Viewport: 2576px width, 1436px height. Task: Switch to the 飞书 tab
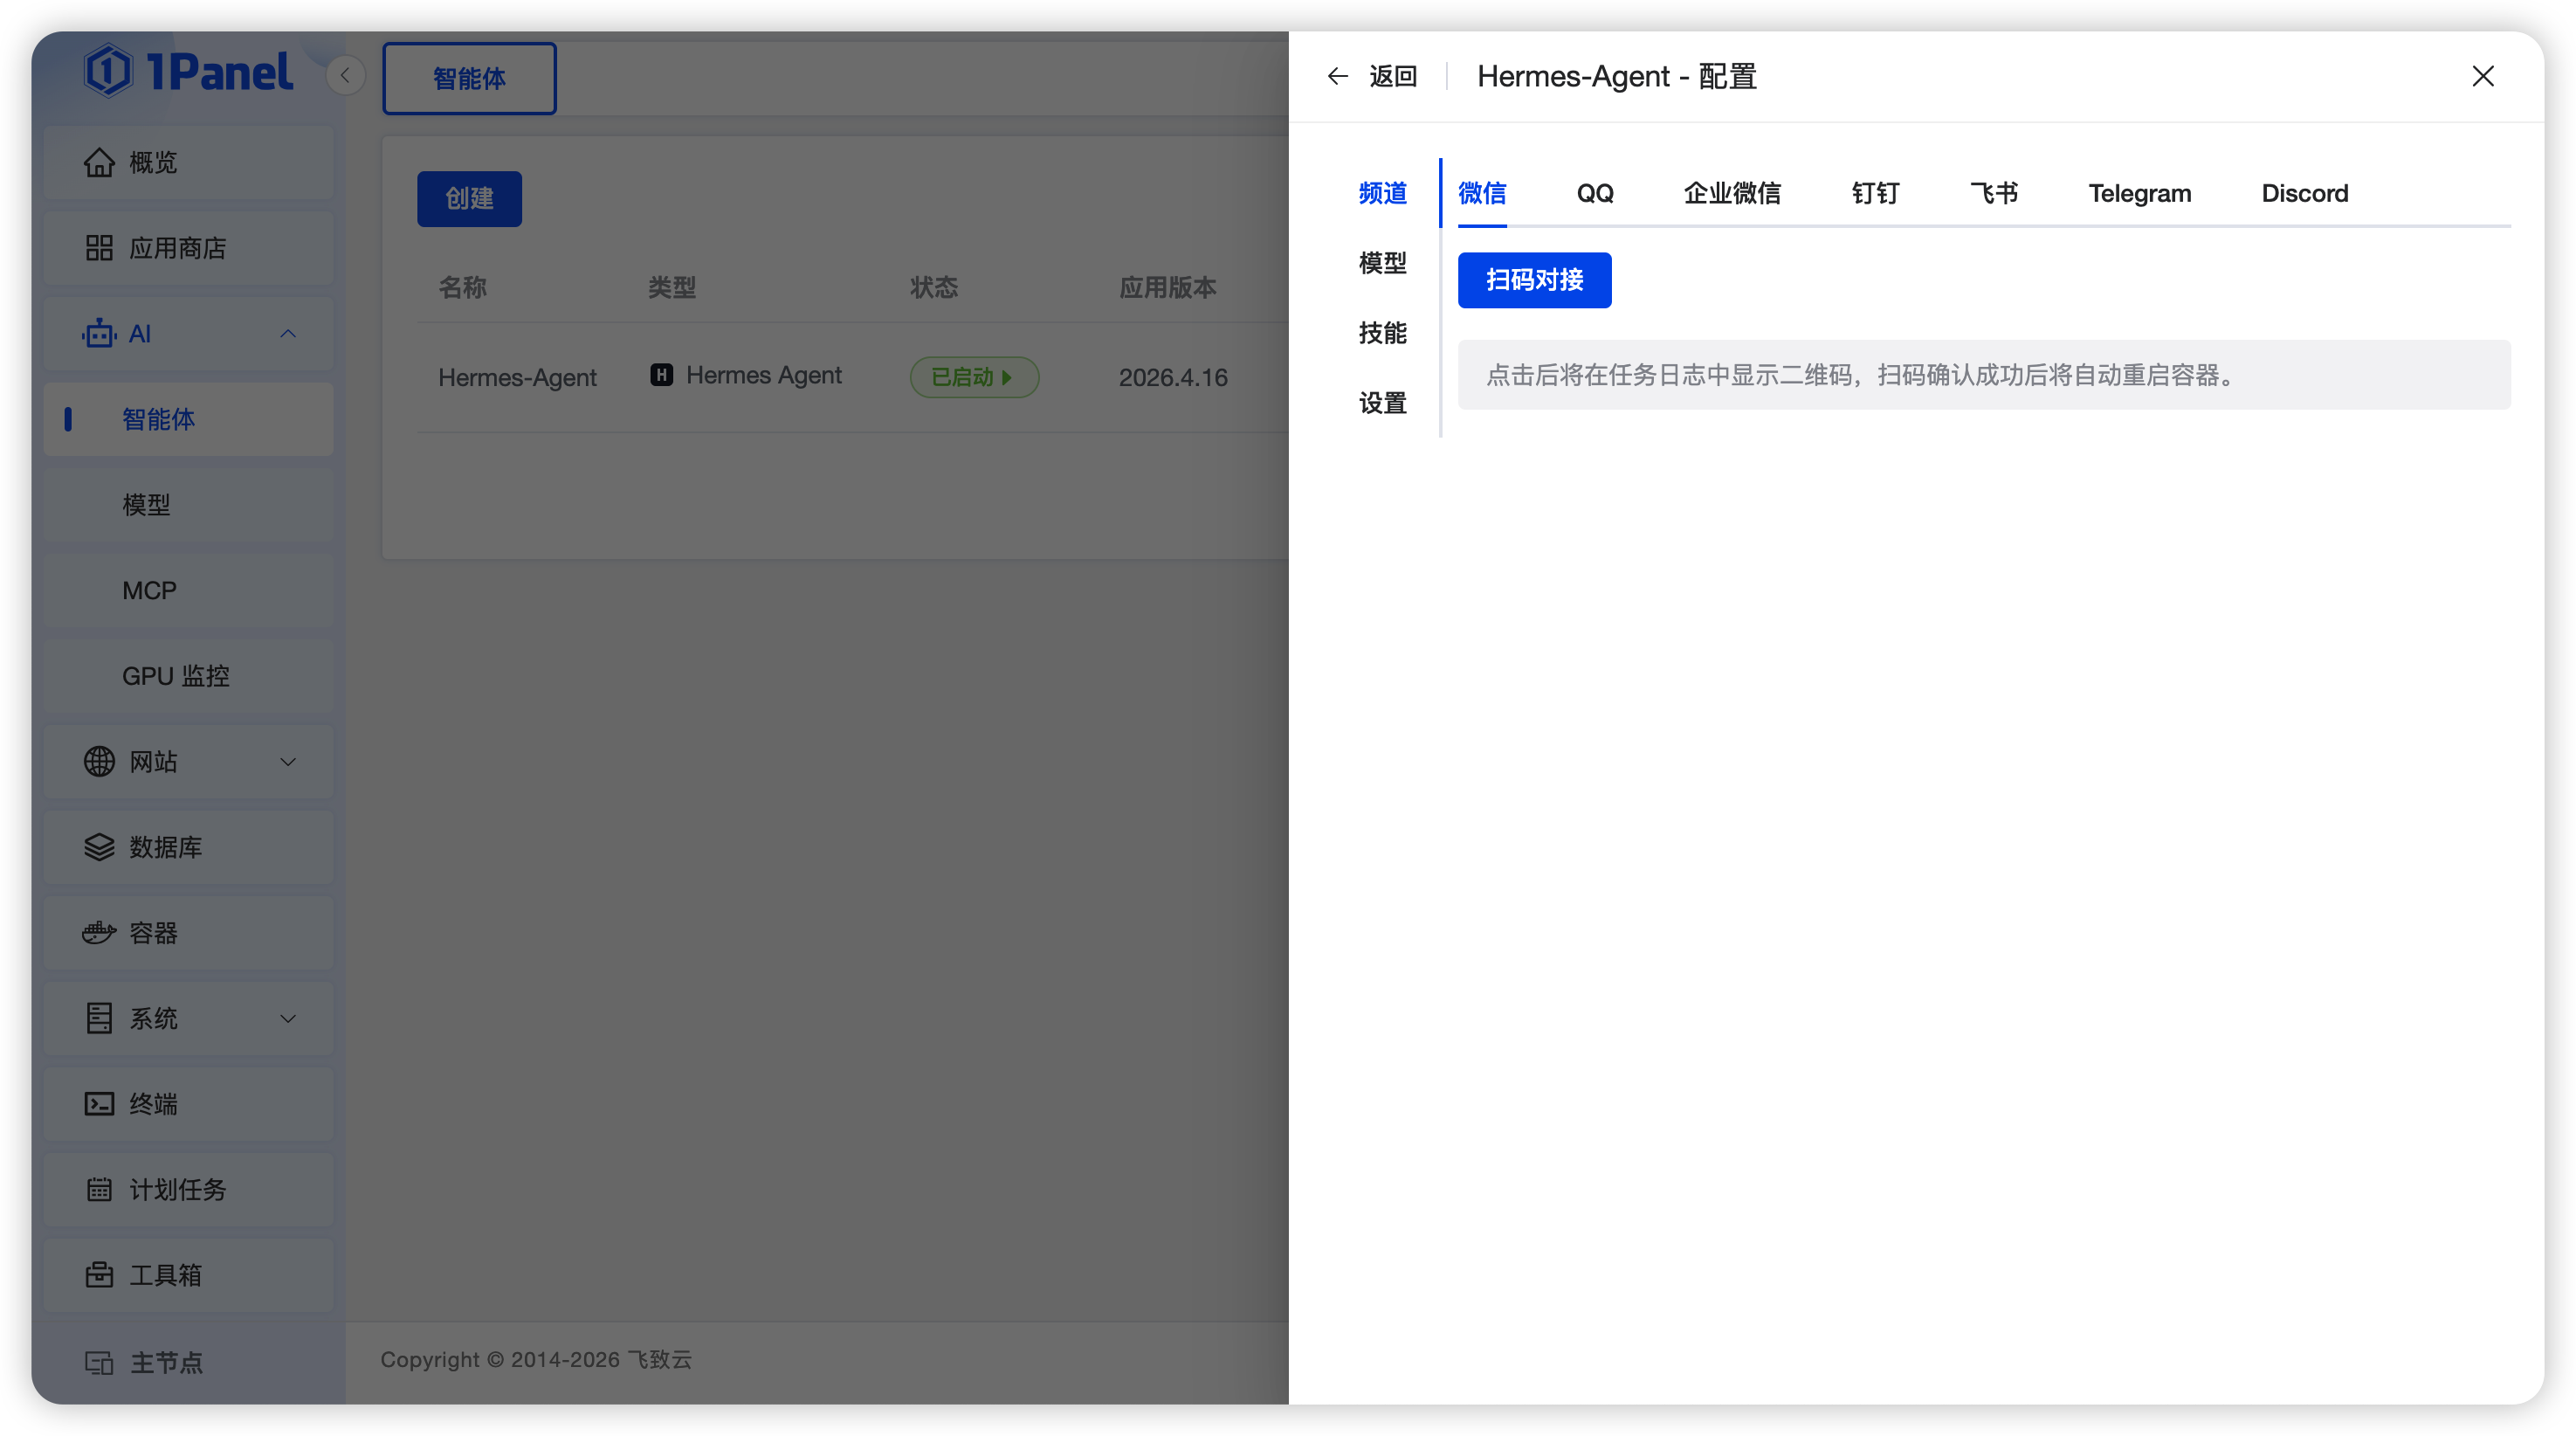coord(1994,193)
